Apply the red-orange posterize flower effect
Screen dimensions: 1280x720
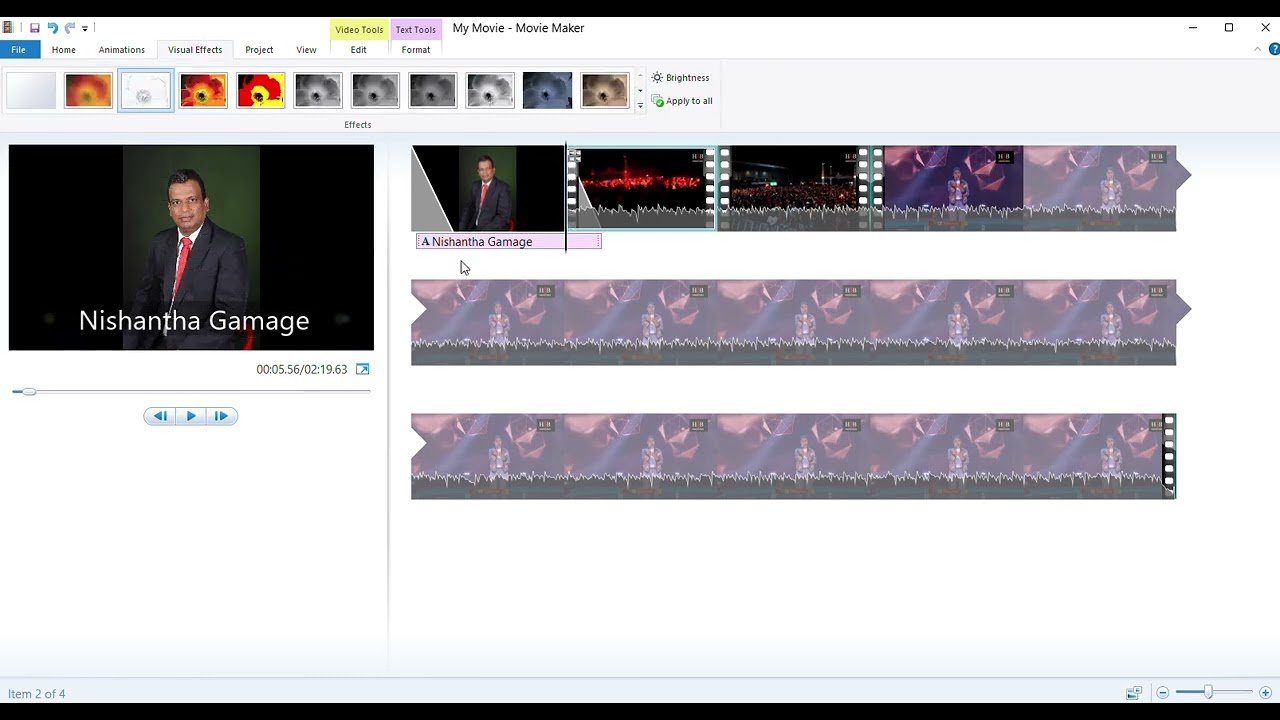[x=203, y=90]
